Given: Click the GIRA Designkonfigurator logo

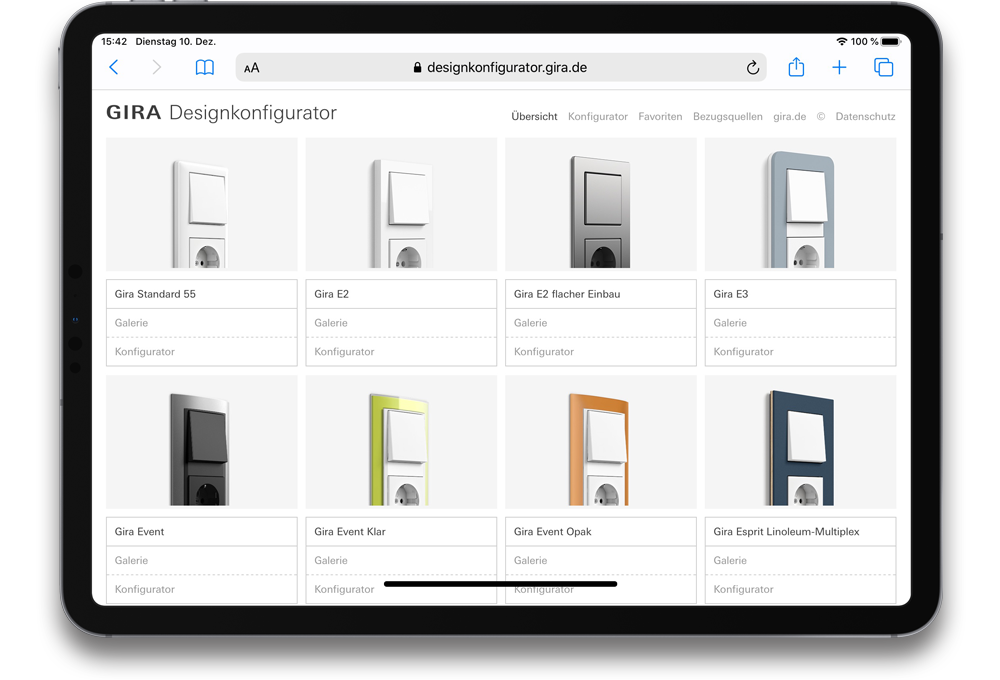Looking at the screenshot, I should coord(221,113).
